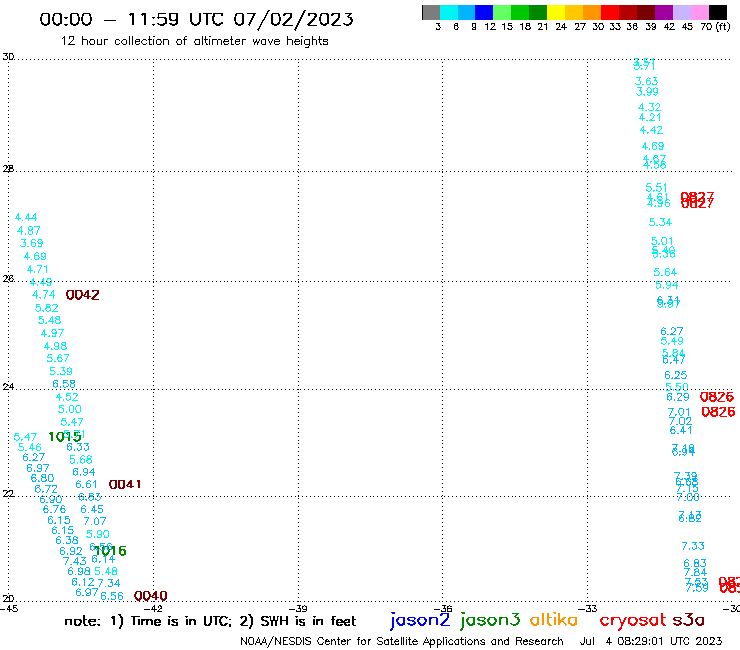Select the pure blue swatch above 12

click(484, 12)
